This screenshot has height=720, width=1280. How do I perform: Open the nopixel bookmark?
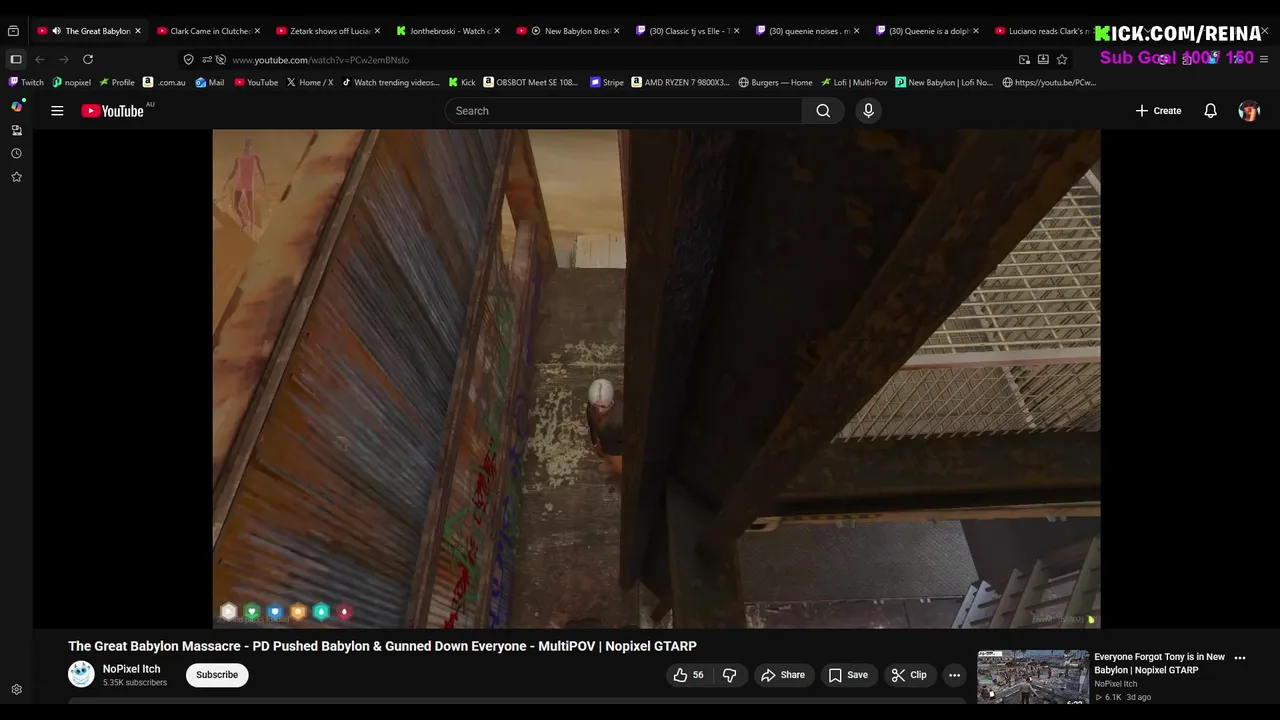71,83
